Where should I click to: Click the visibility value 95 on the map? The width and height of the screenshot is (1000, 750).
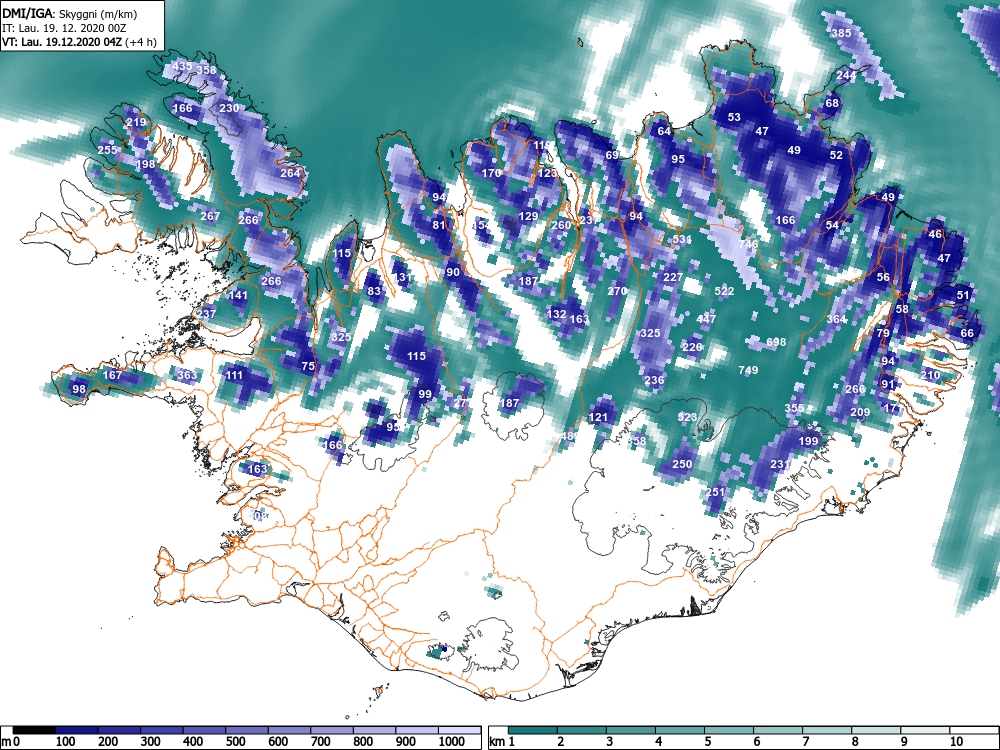click(x=678, y=159)
